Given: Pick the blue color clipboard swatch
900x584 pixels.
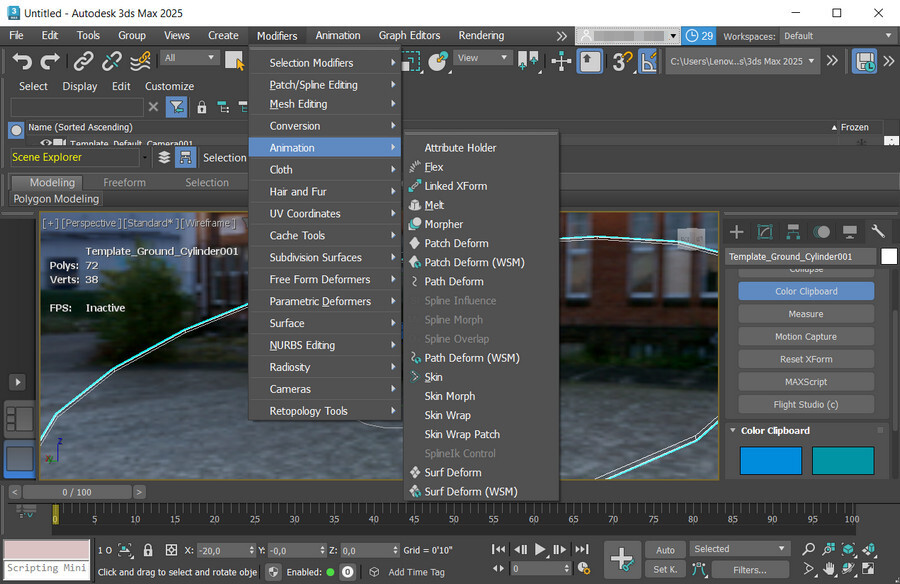Looking at the screenshot, I should pos(770,461).
